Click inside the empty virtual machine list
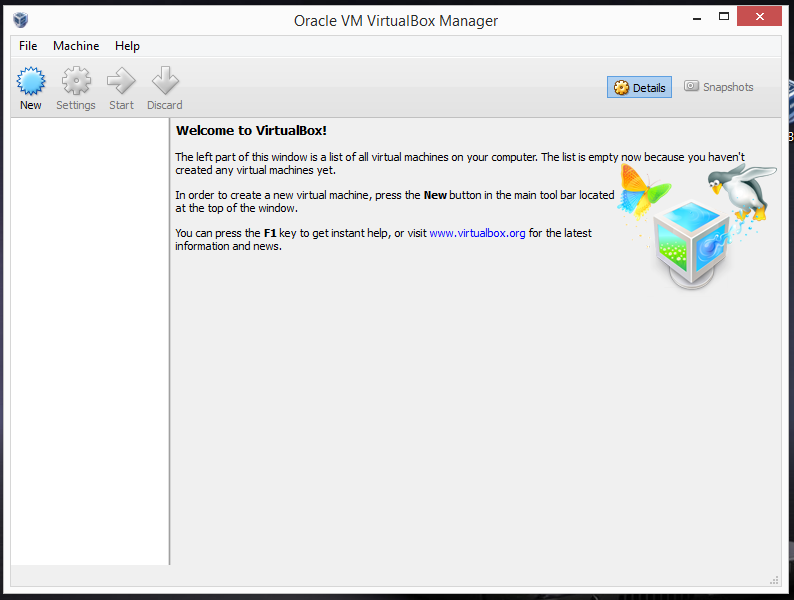Image resolution: width=794 pixels, height=600 pixels. (89, 340)
